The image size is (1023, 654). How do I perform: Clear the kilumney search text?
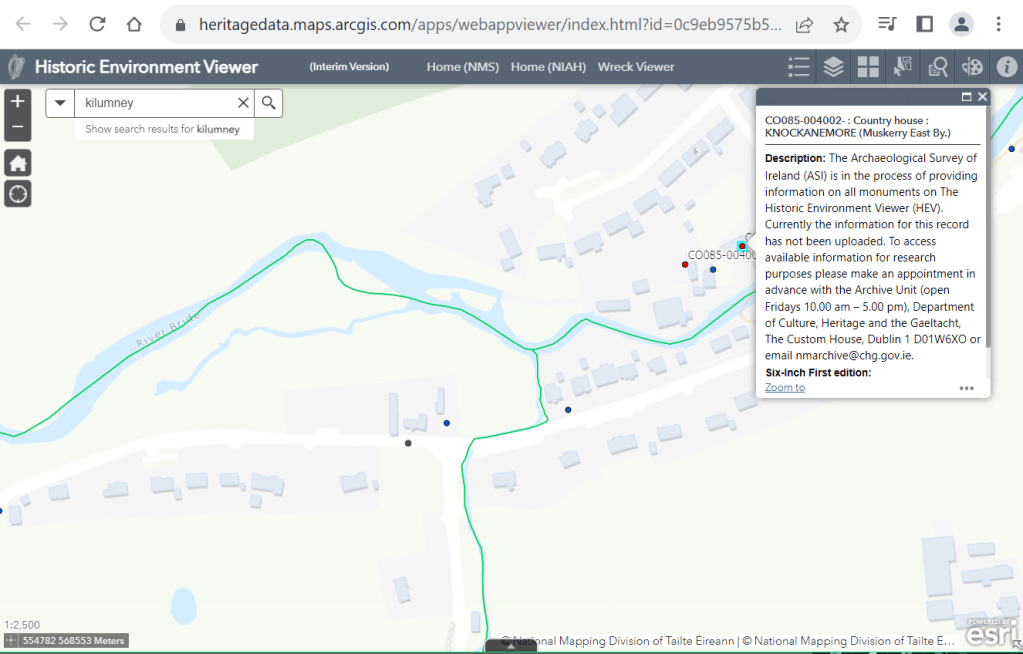pyautogui.click(x=243, y=103)
